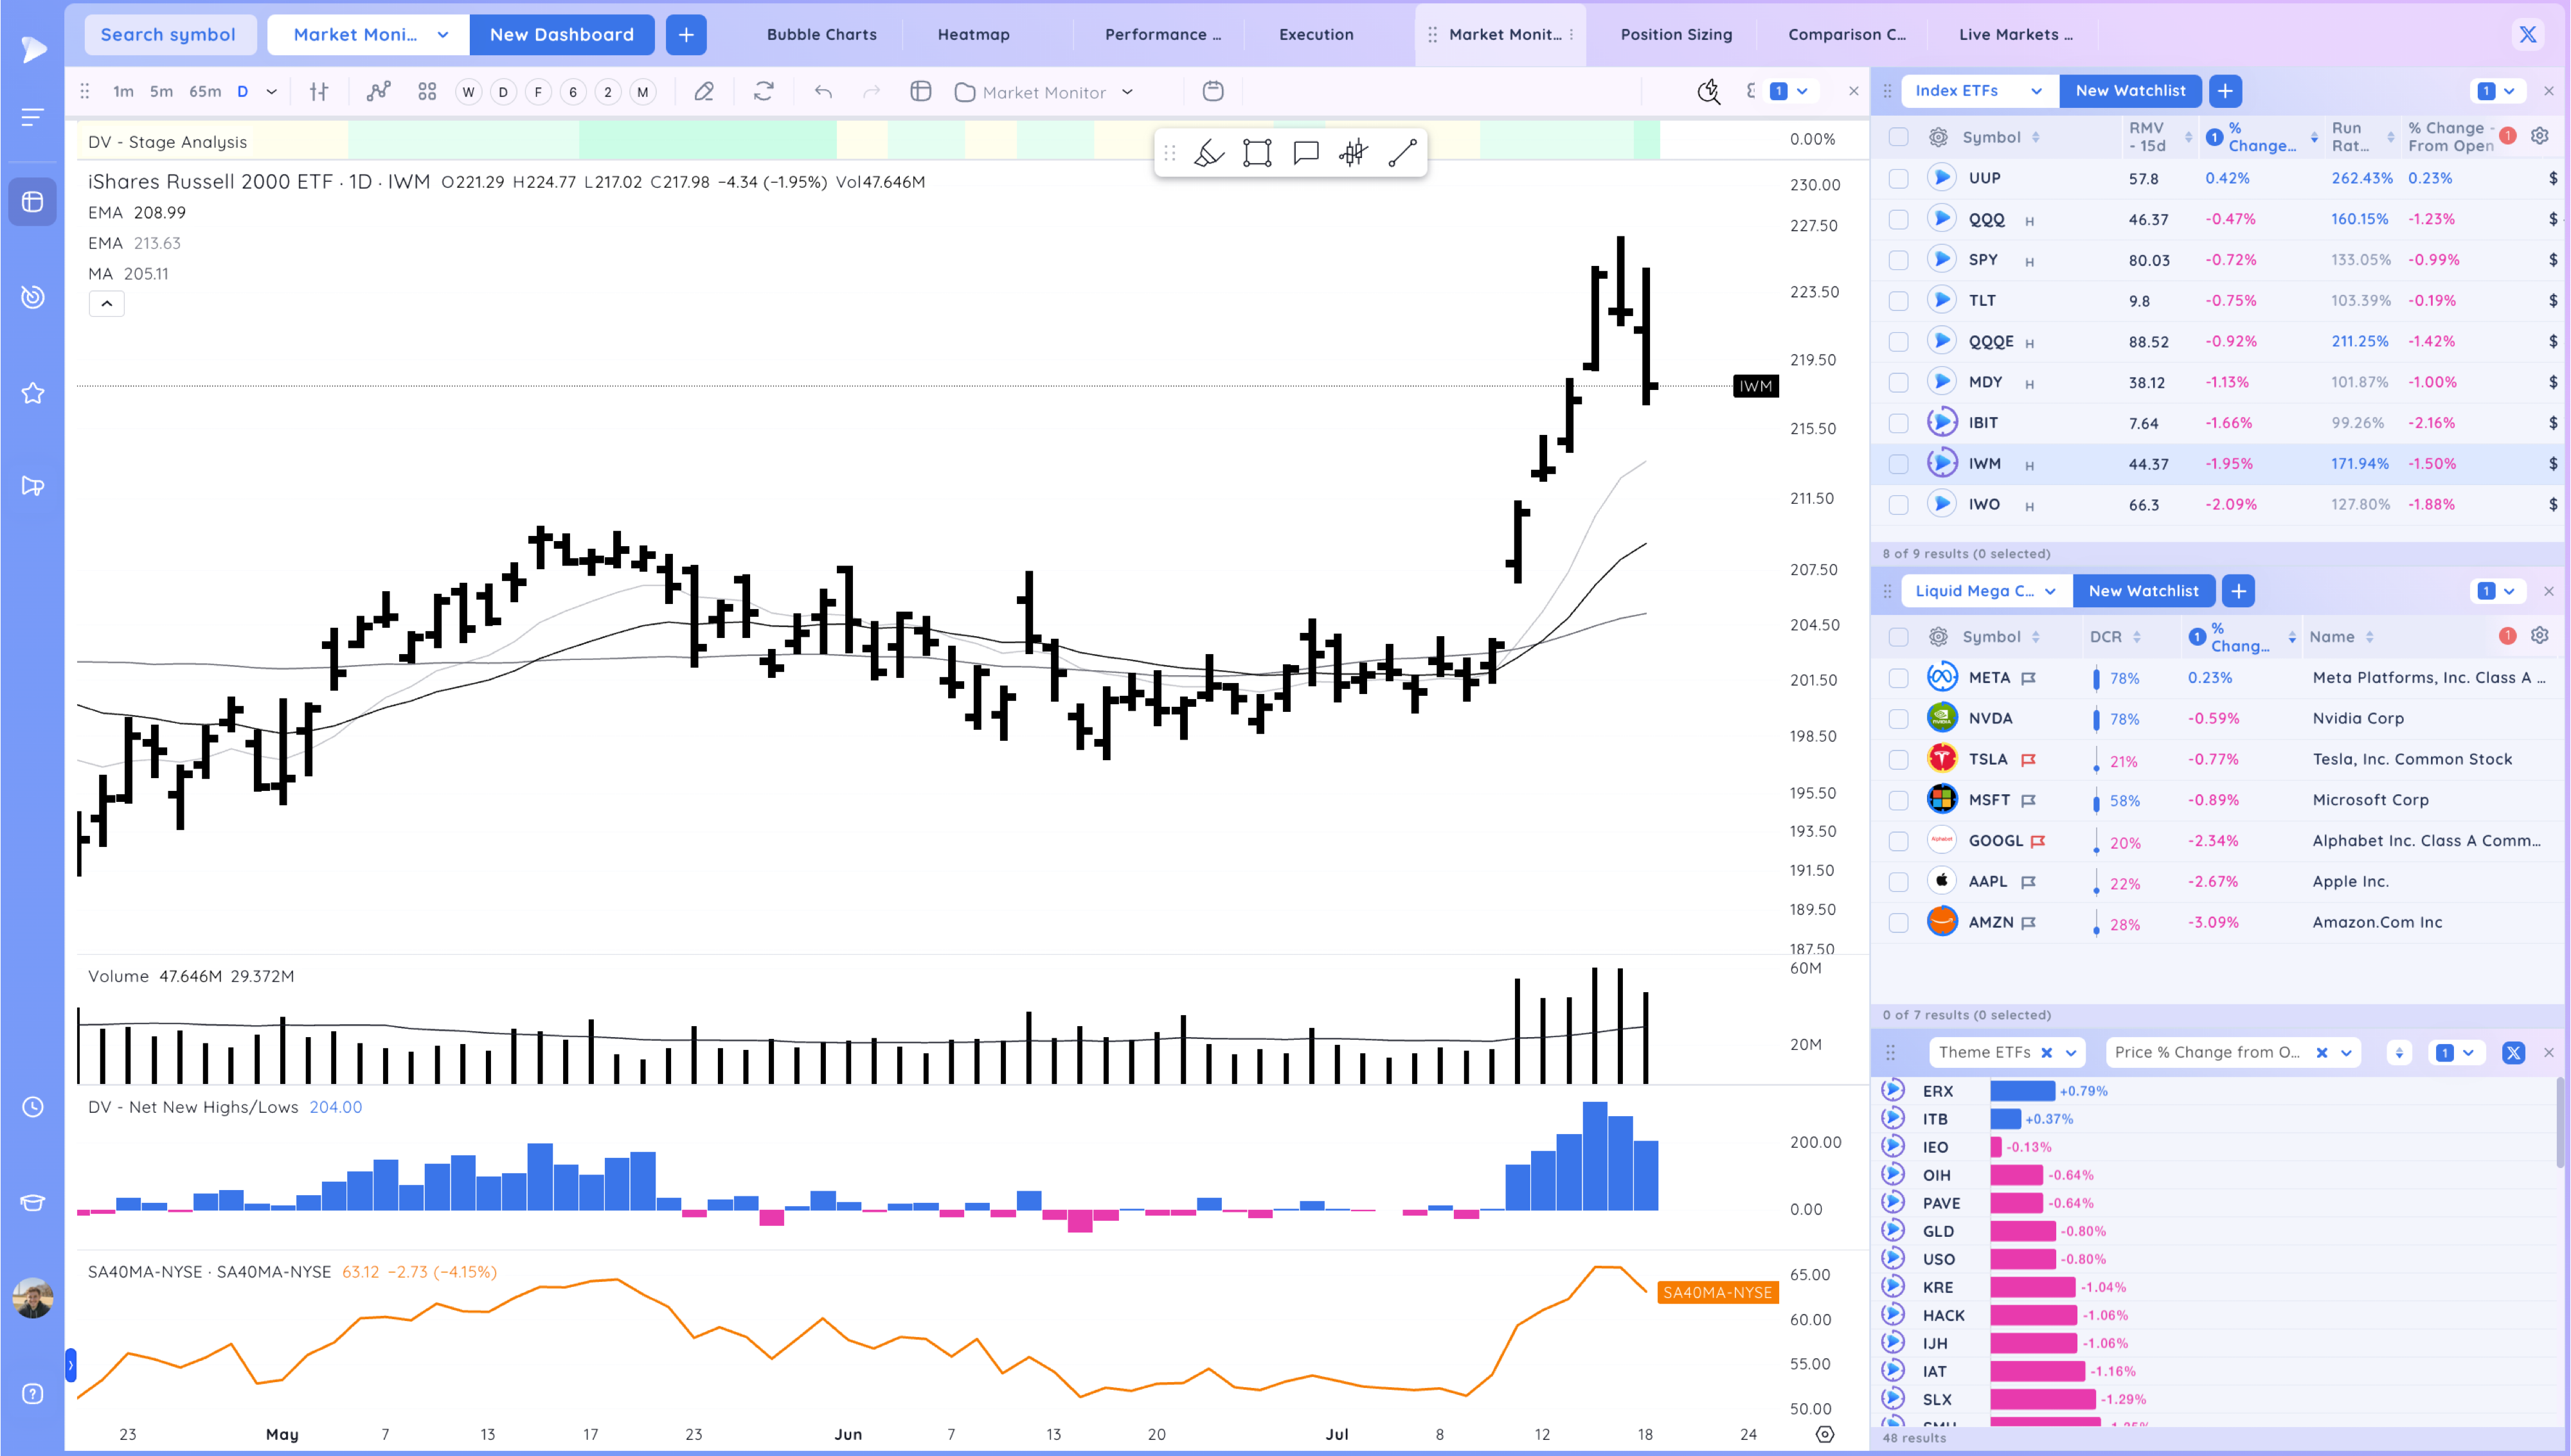Click the pencil edit icon in toolbar

click(x=704, y=92)
